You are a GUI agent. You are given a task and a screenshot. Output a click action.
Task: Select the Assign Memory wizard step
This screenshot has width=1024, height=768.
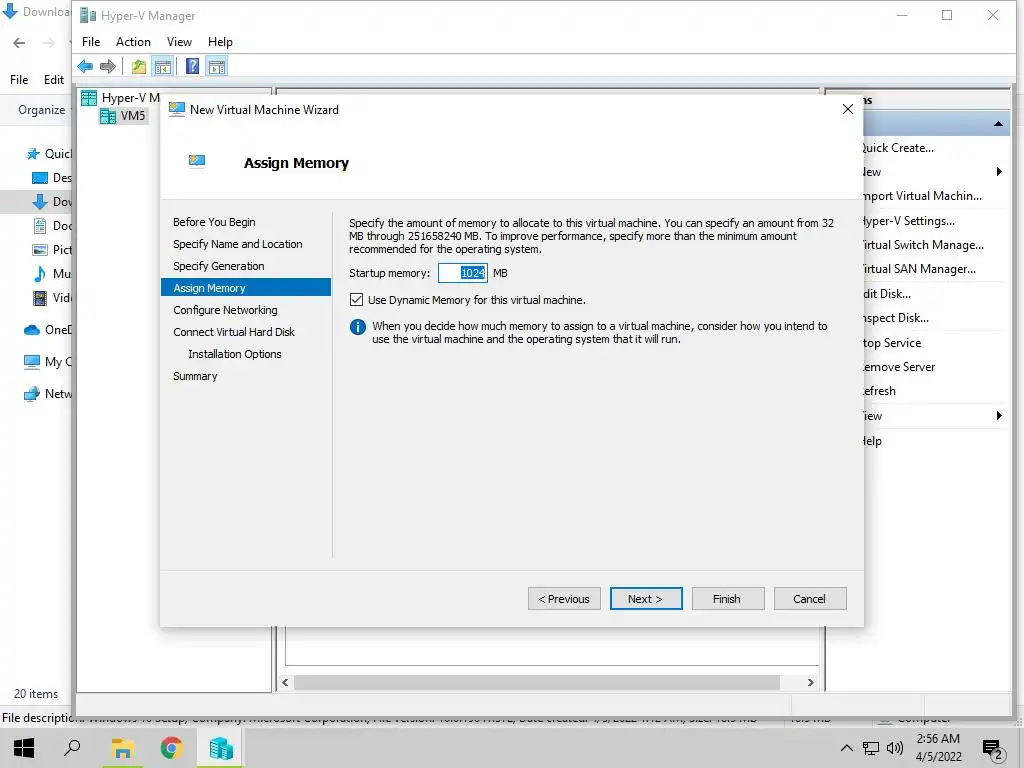click(x=246, y=288)
